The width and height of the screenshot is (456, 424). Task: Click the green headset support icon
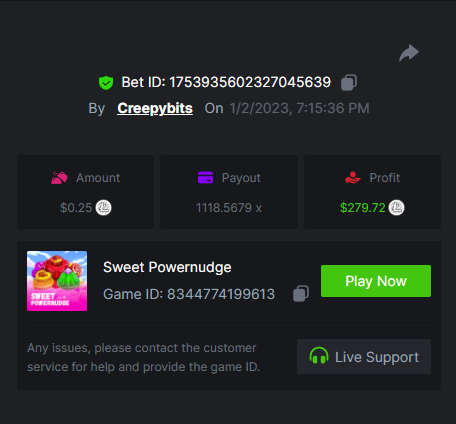point(319,356)
